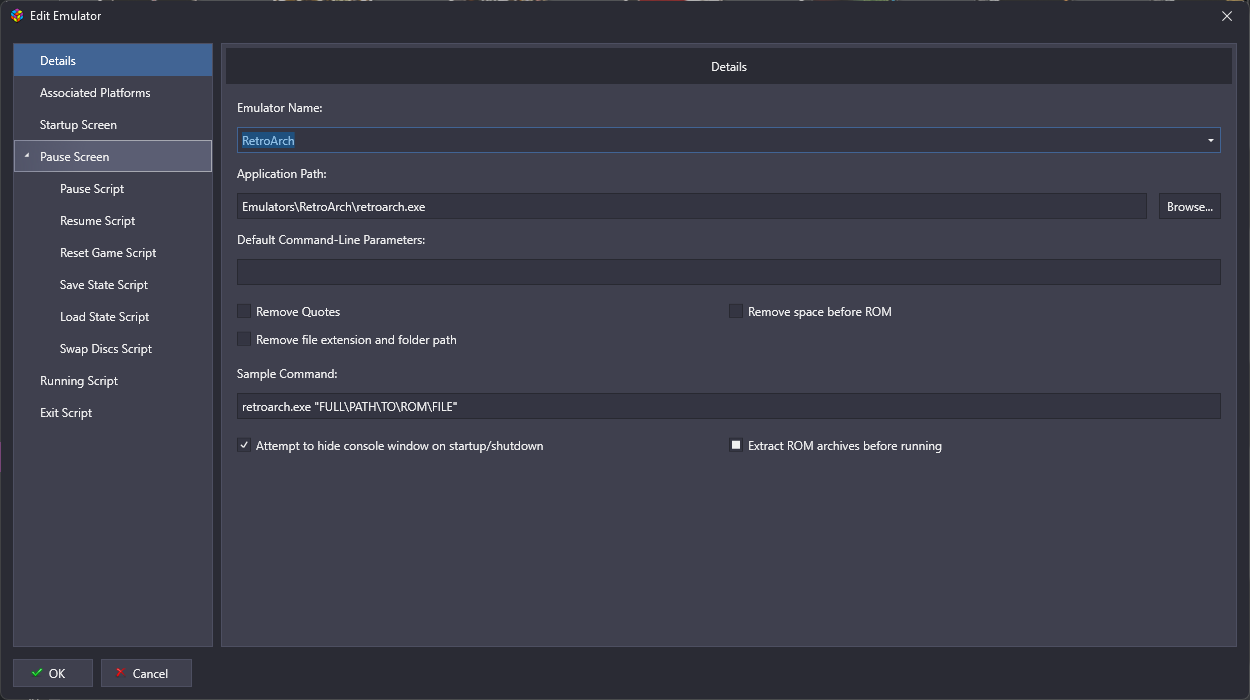Confirm with the OK button

[53, 673]
